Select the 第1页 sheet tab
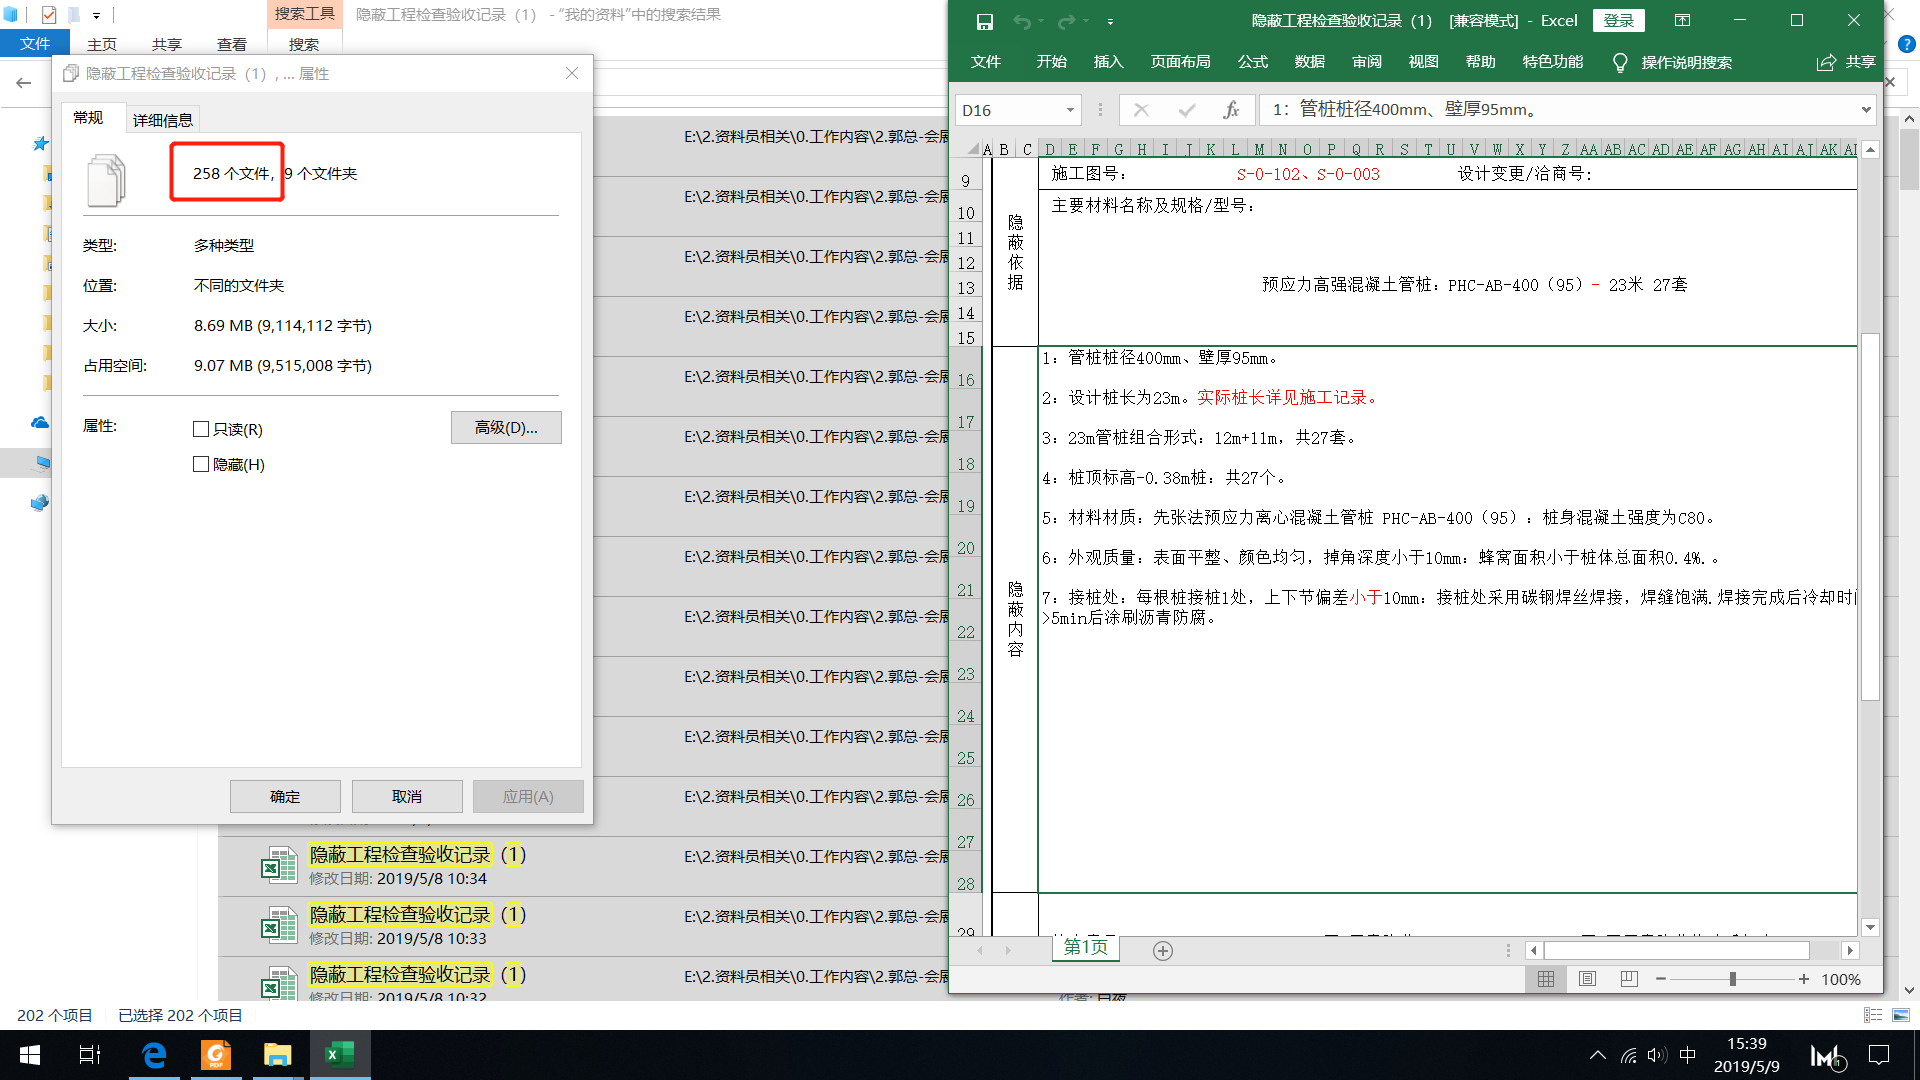Screen dimensions: 1920x1080 click(x=1085, y=947)
